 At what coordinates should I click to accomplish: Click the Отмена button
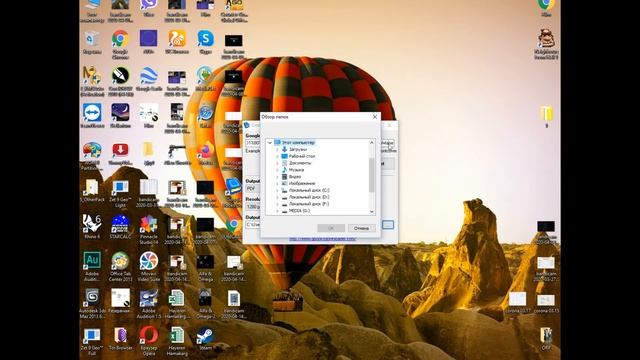coord(361,228)
